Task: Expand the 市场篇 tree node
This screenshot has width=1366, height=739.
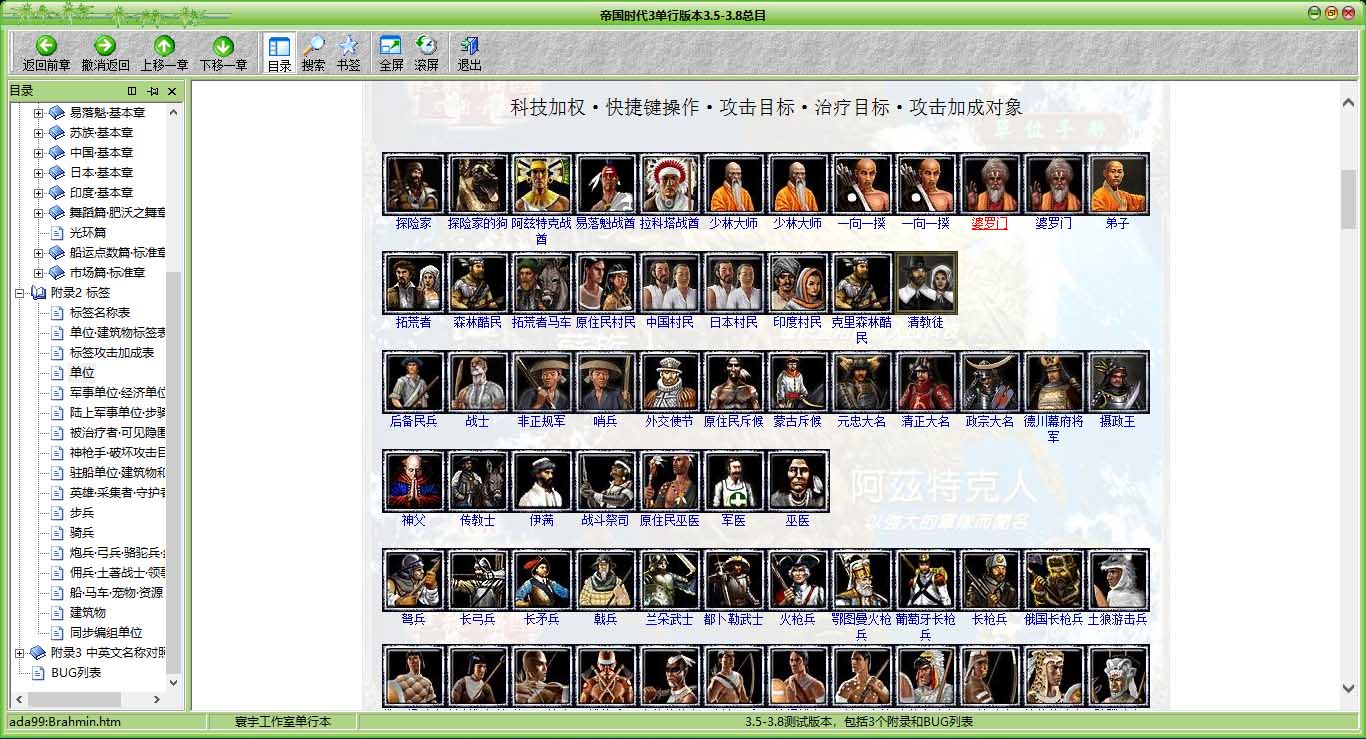Action: tap(38, 272)
